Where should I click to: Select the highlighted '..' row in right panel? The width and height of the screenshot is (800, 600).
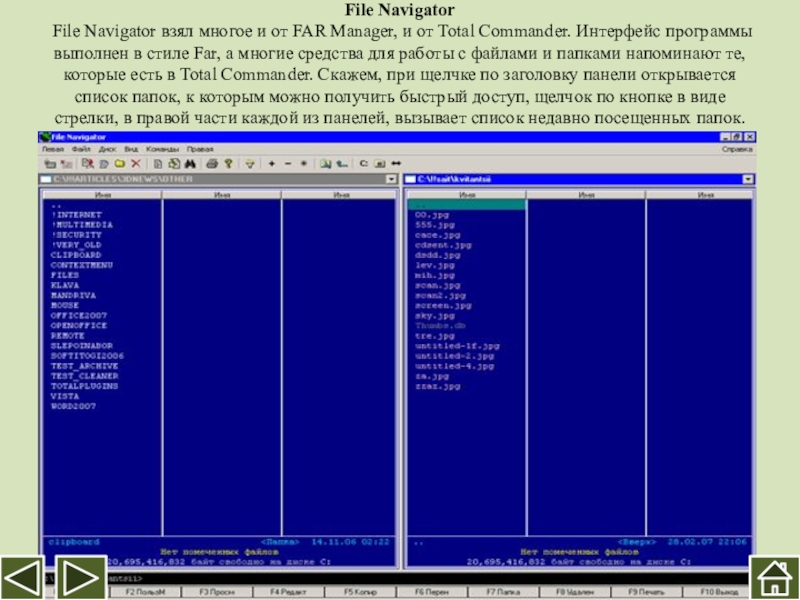[467, 205]
